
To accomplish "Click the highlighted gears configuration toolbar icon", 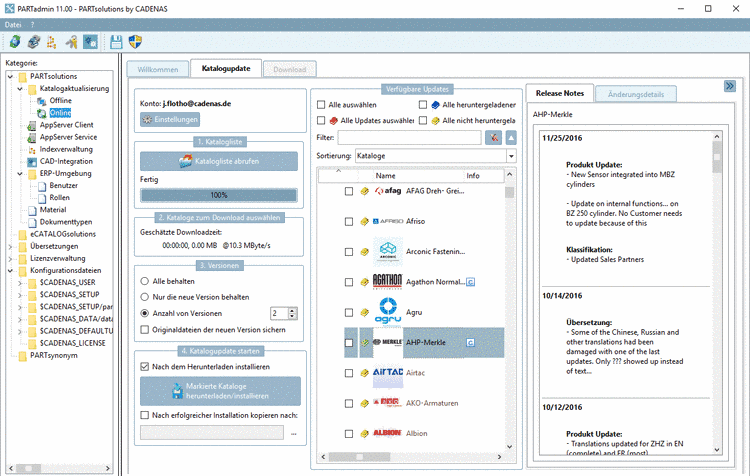I will tap(90, 42).
